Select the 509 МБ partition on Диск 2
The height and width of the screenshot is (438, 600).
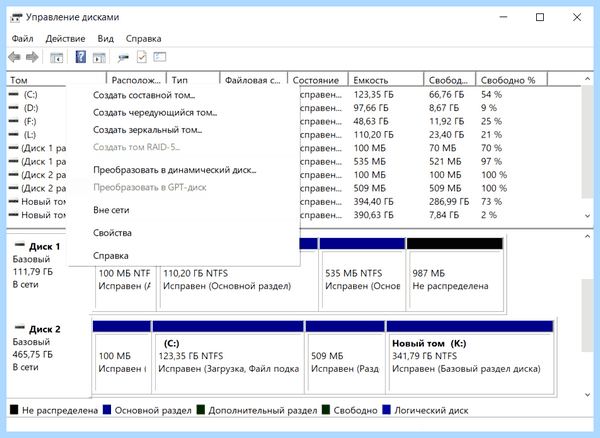(x=345, y=357)
